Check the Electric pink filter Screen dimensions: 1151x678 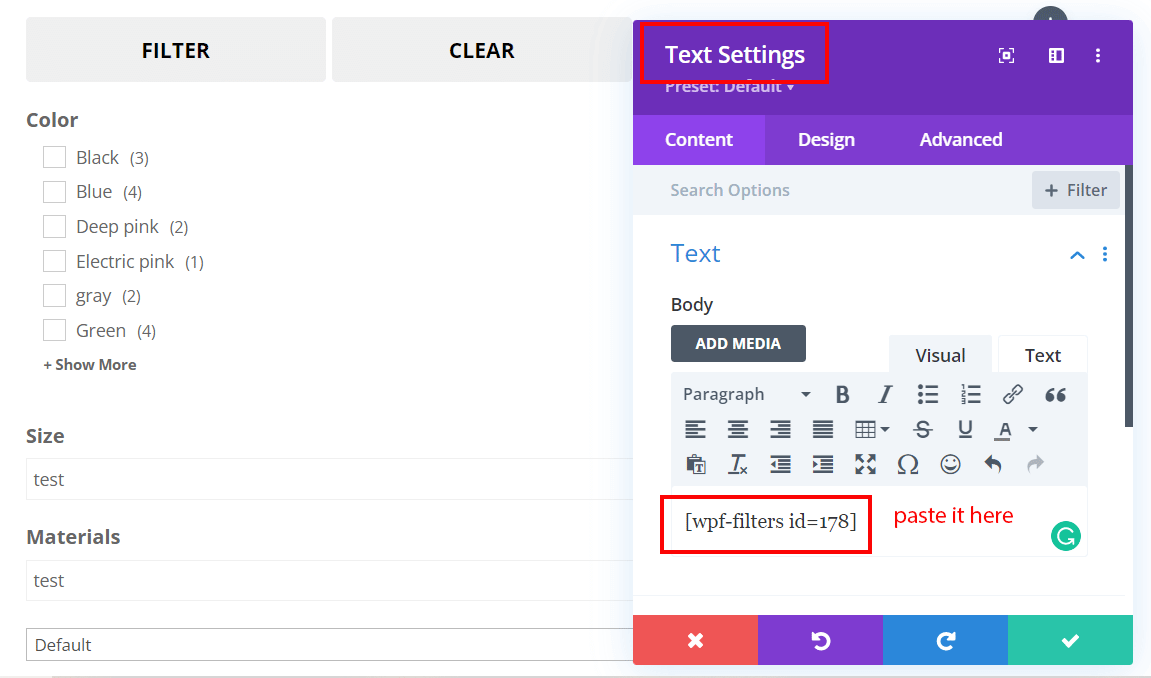pyautogui.click(x=54, y=260)
